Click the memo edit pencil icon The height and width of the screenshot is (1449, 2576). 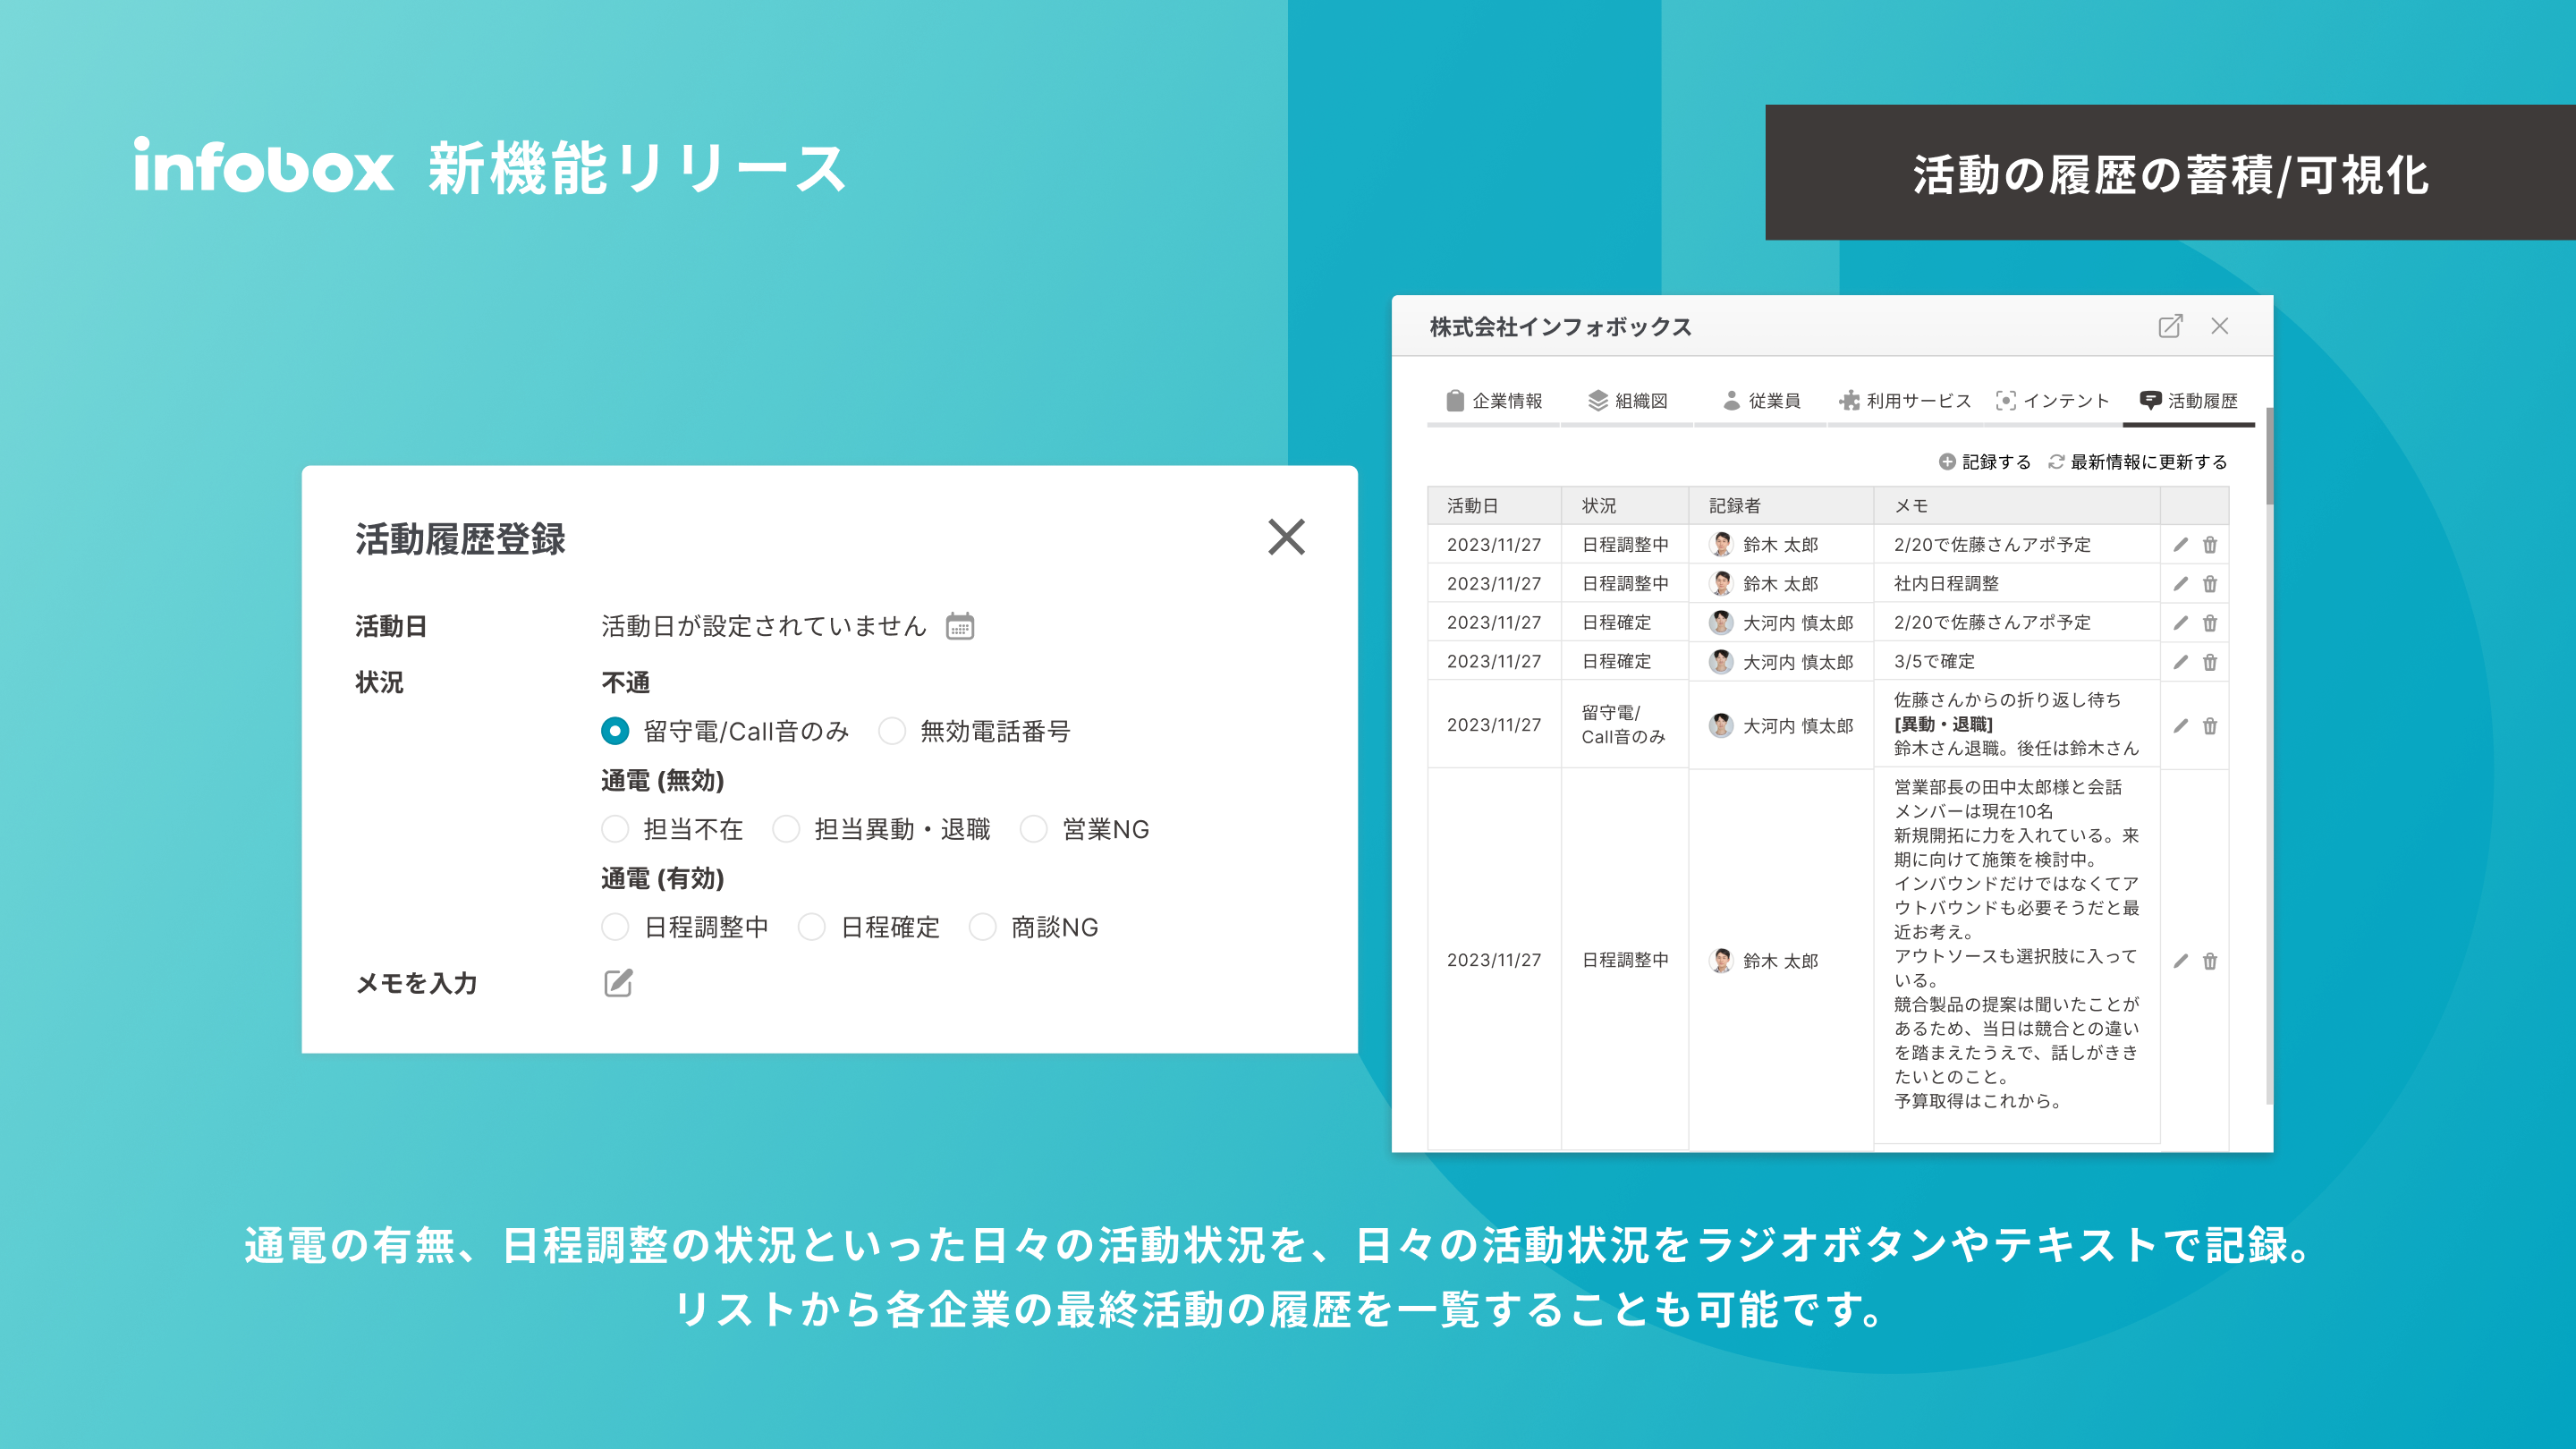[x=618, y=983]
